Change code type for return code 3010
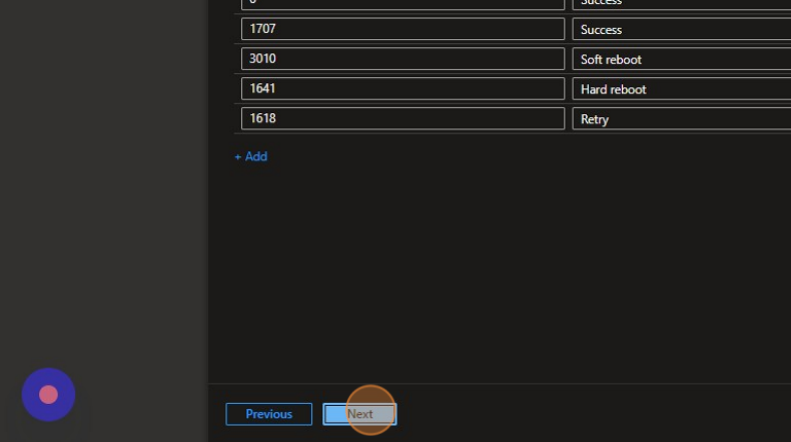Image resolution: width=791 pixels, height=442 pixels. click(x=680, y=59)
